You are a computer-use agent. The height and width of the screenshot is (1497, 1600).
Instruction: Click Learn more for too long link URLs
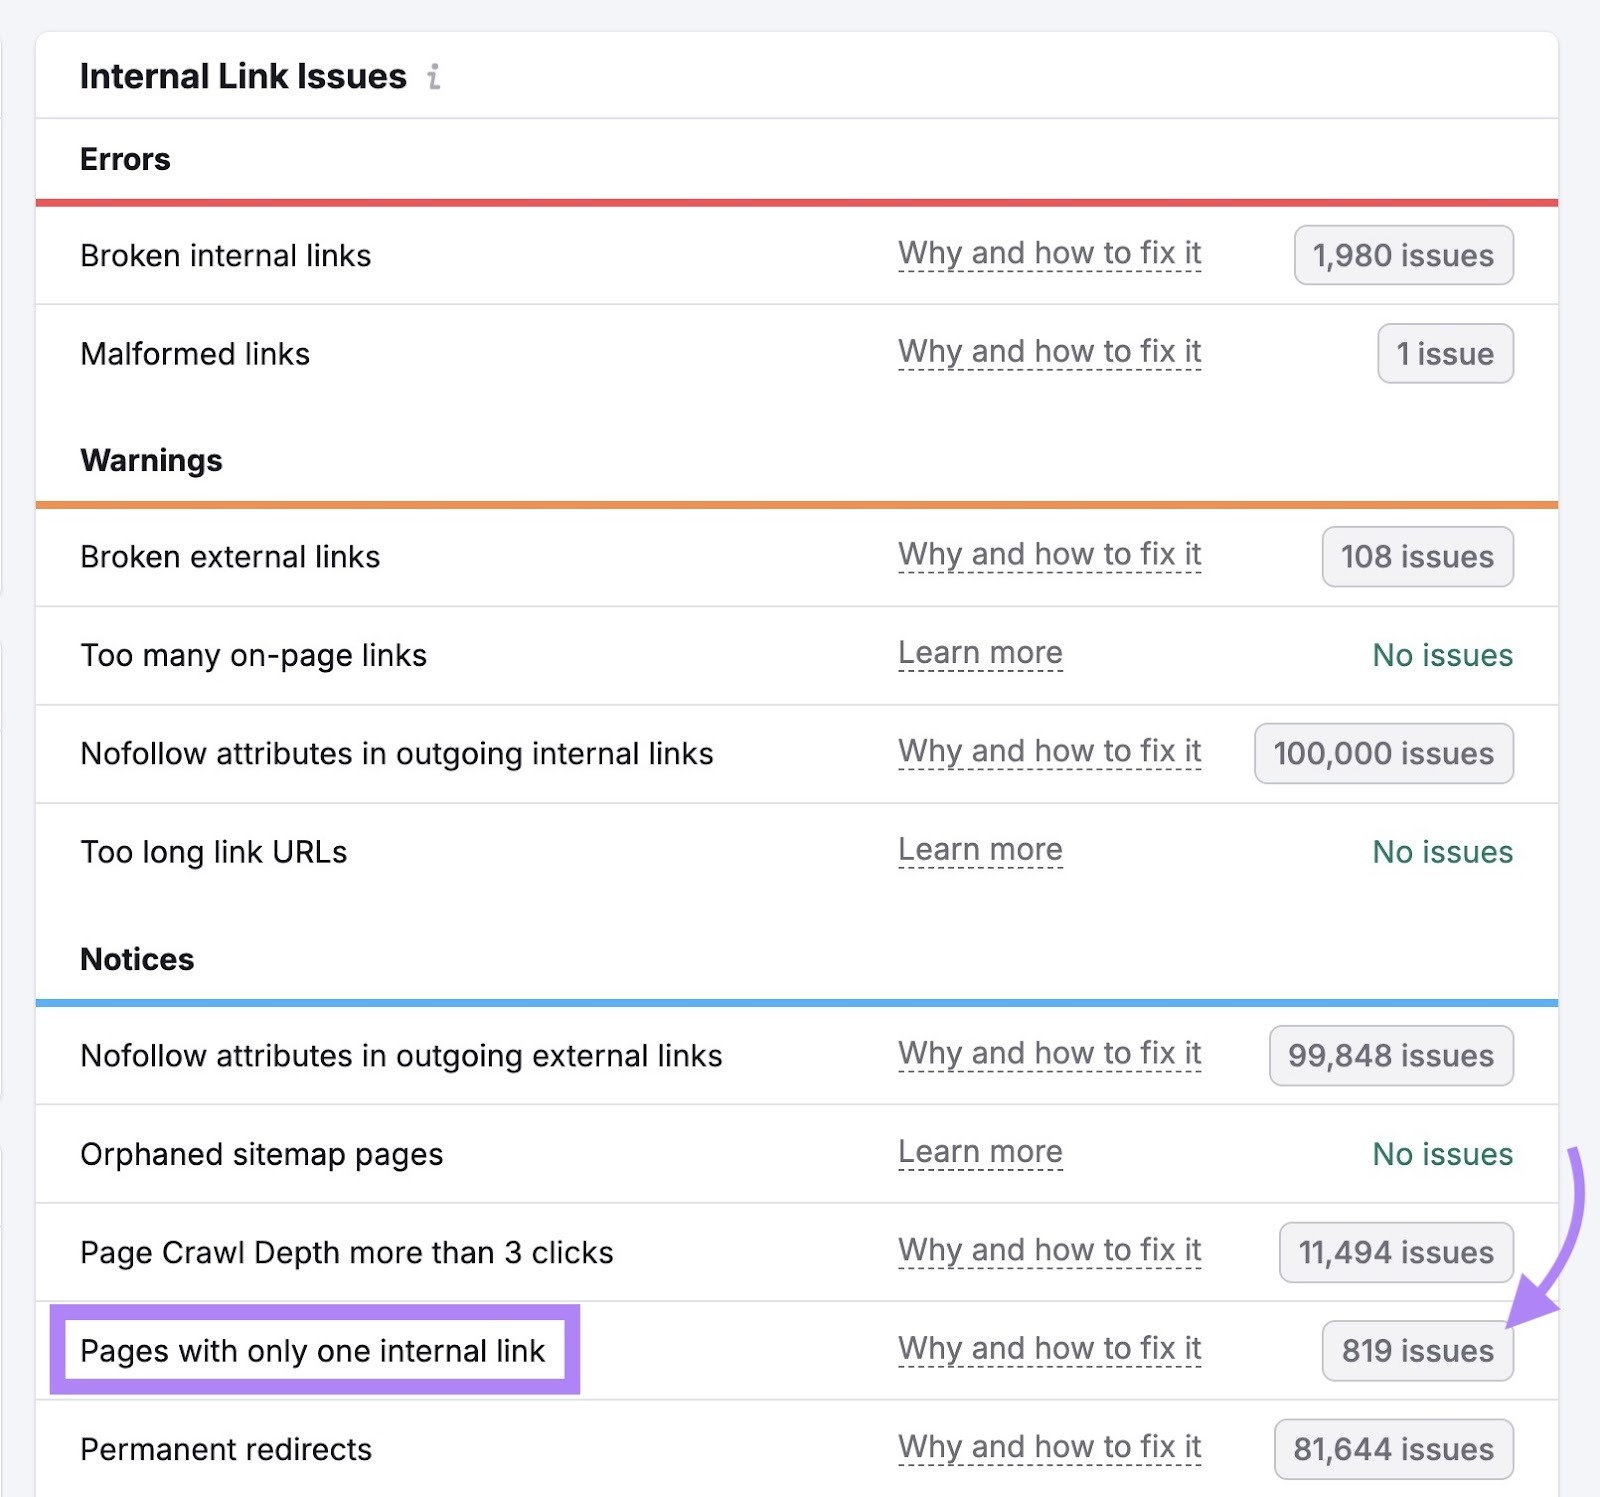coord(980,851)
